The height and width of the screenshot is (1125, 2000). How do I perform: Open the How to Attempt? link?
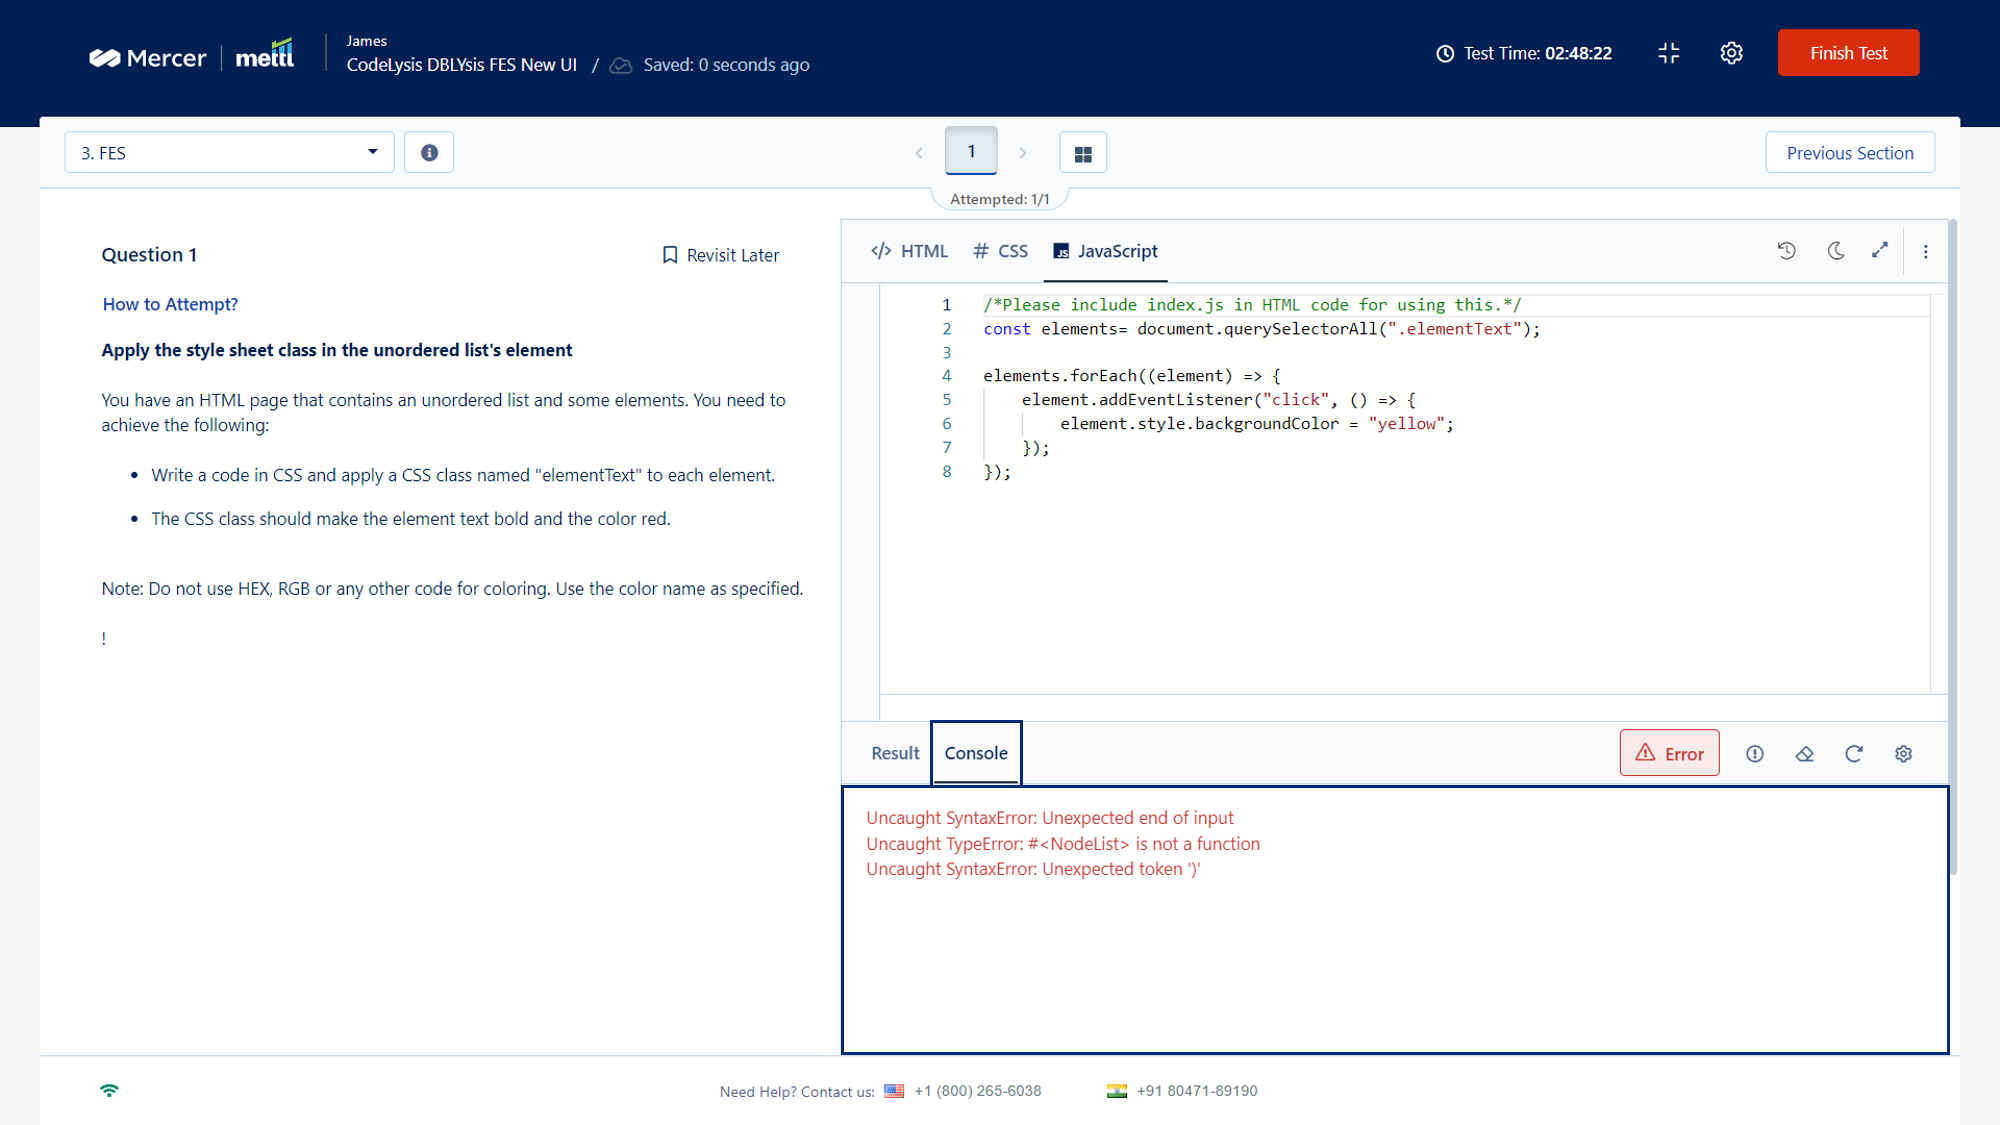(x=170, y=304)
